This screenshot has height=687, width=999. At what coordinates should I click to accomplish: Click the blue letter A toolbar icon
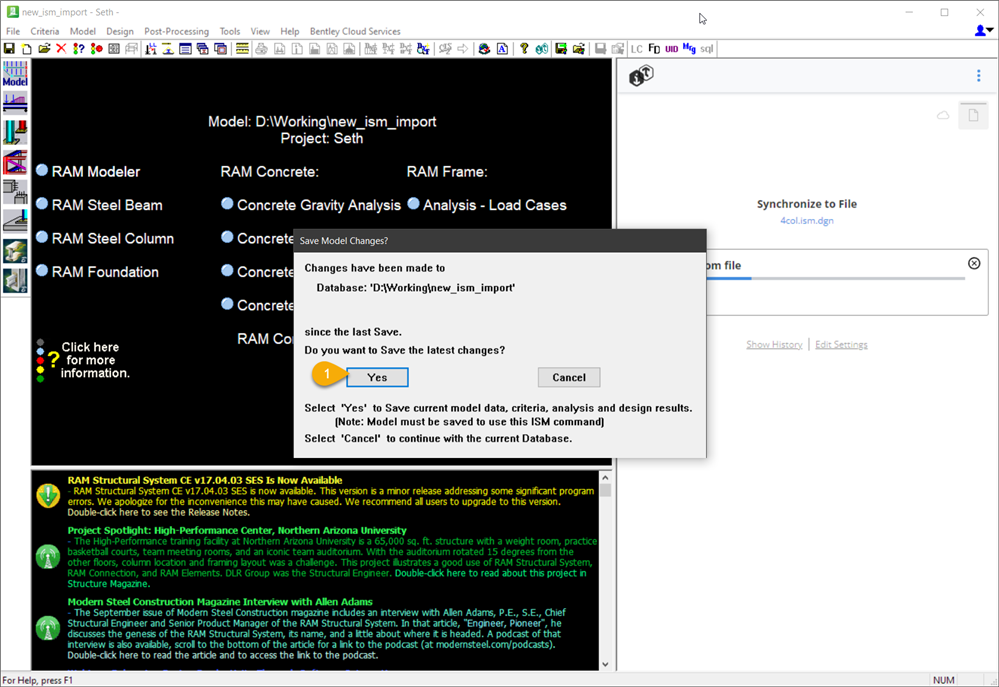[x=502, y=48]
